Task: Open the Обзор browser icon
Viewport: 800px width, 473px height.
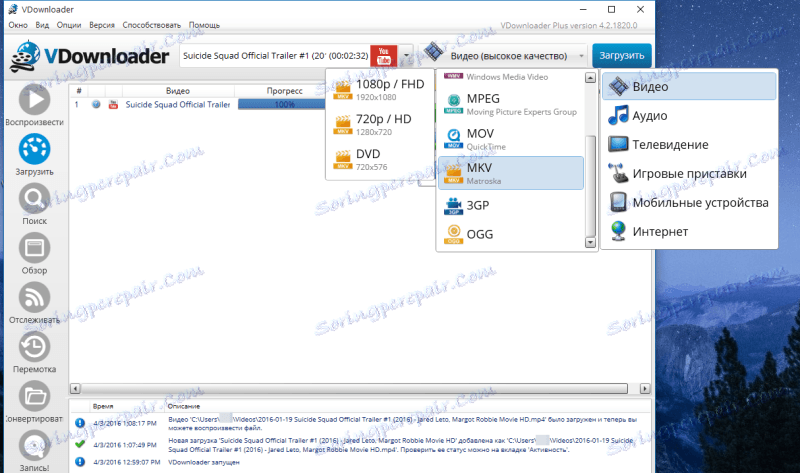Action: (34, 248)
